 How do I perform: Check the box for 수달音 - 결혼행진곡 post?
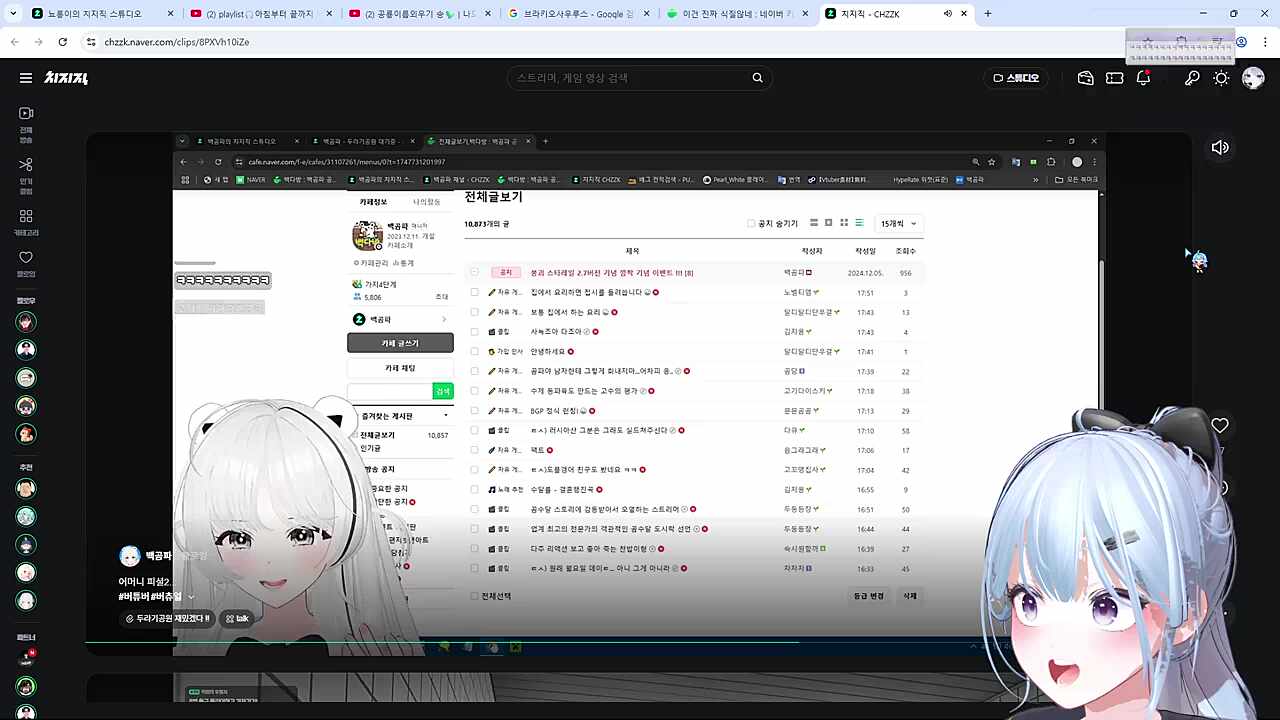[474, 490]
